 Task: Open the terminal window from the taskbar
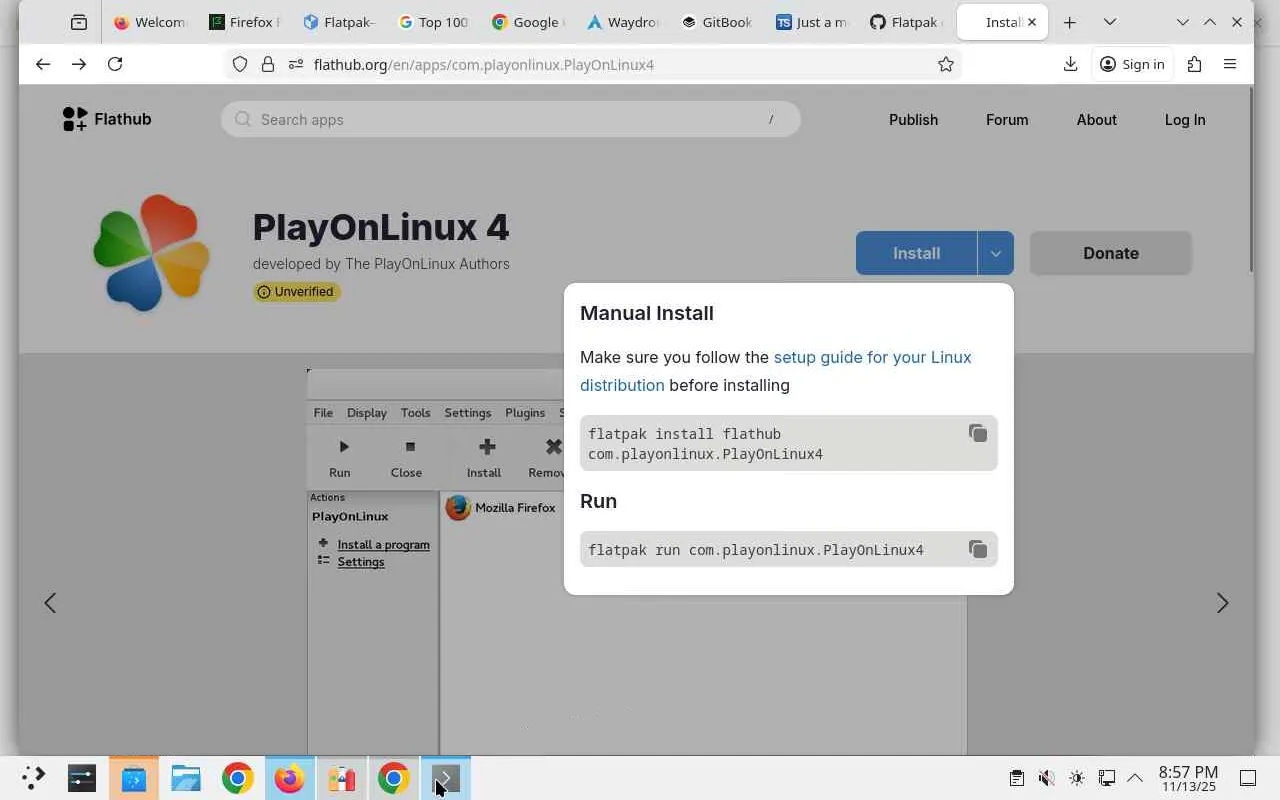[x=446, y=778]
